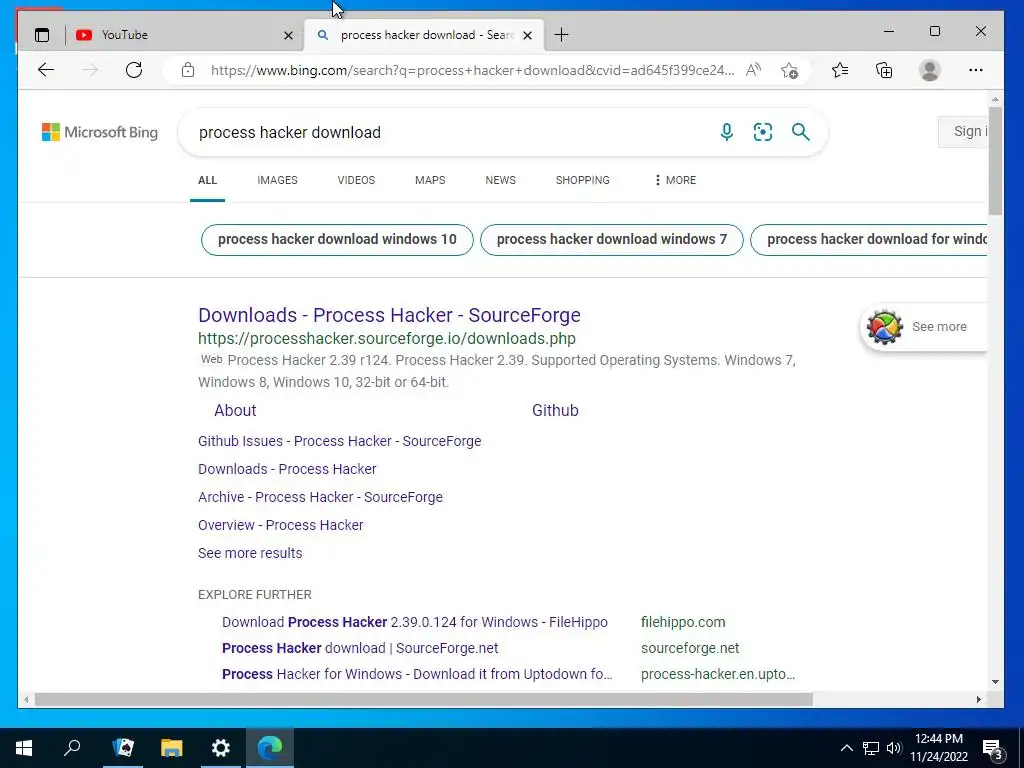Click the vertical scrollbar thumb
Viewport: 1024px width, 768px height.
995,160
